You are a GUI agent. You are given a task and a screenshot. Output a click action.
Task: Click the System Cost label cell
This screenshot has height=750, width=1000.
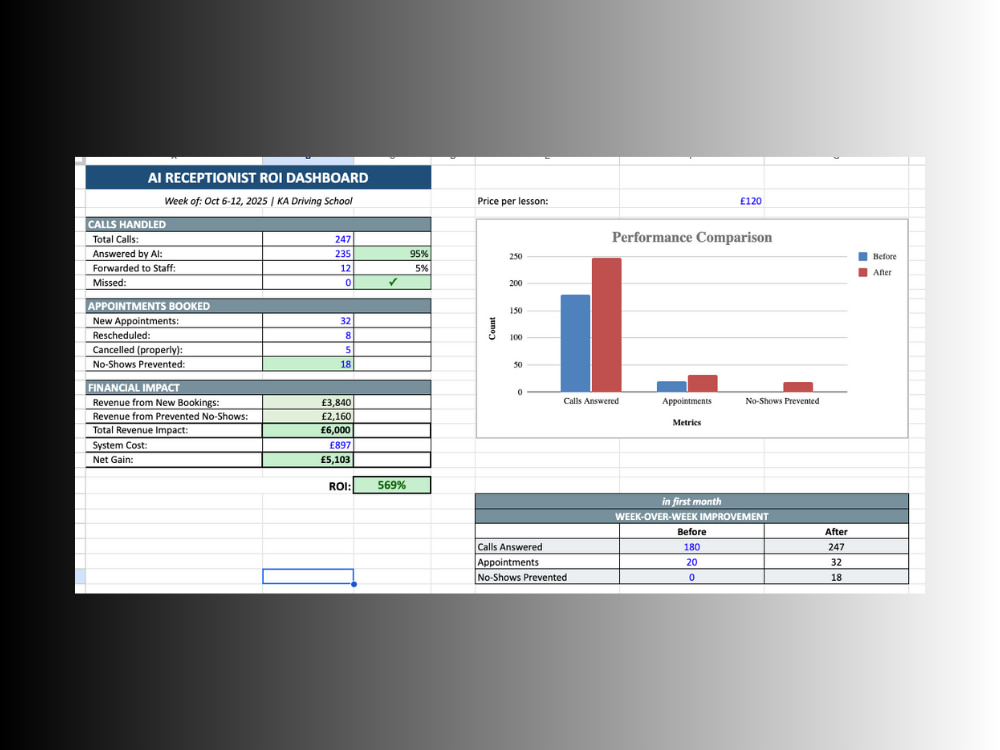coord(174,445)
